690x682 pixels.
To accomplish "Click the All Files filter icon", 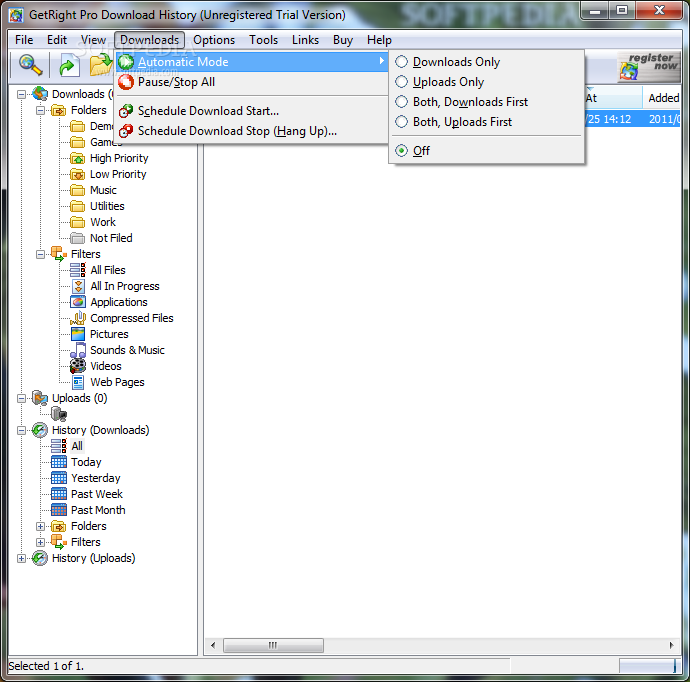I will click(78, 270).
